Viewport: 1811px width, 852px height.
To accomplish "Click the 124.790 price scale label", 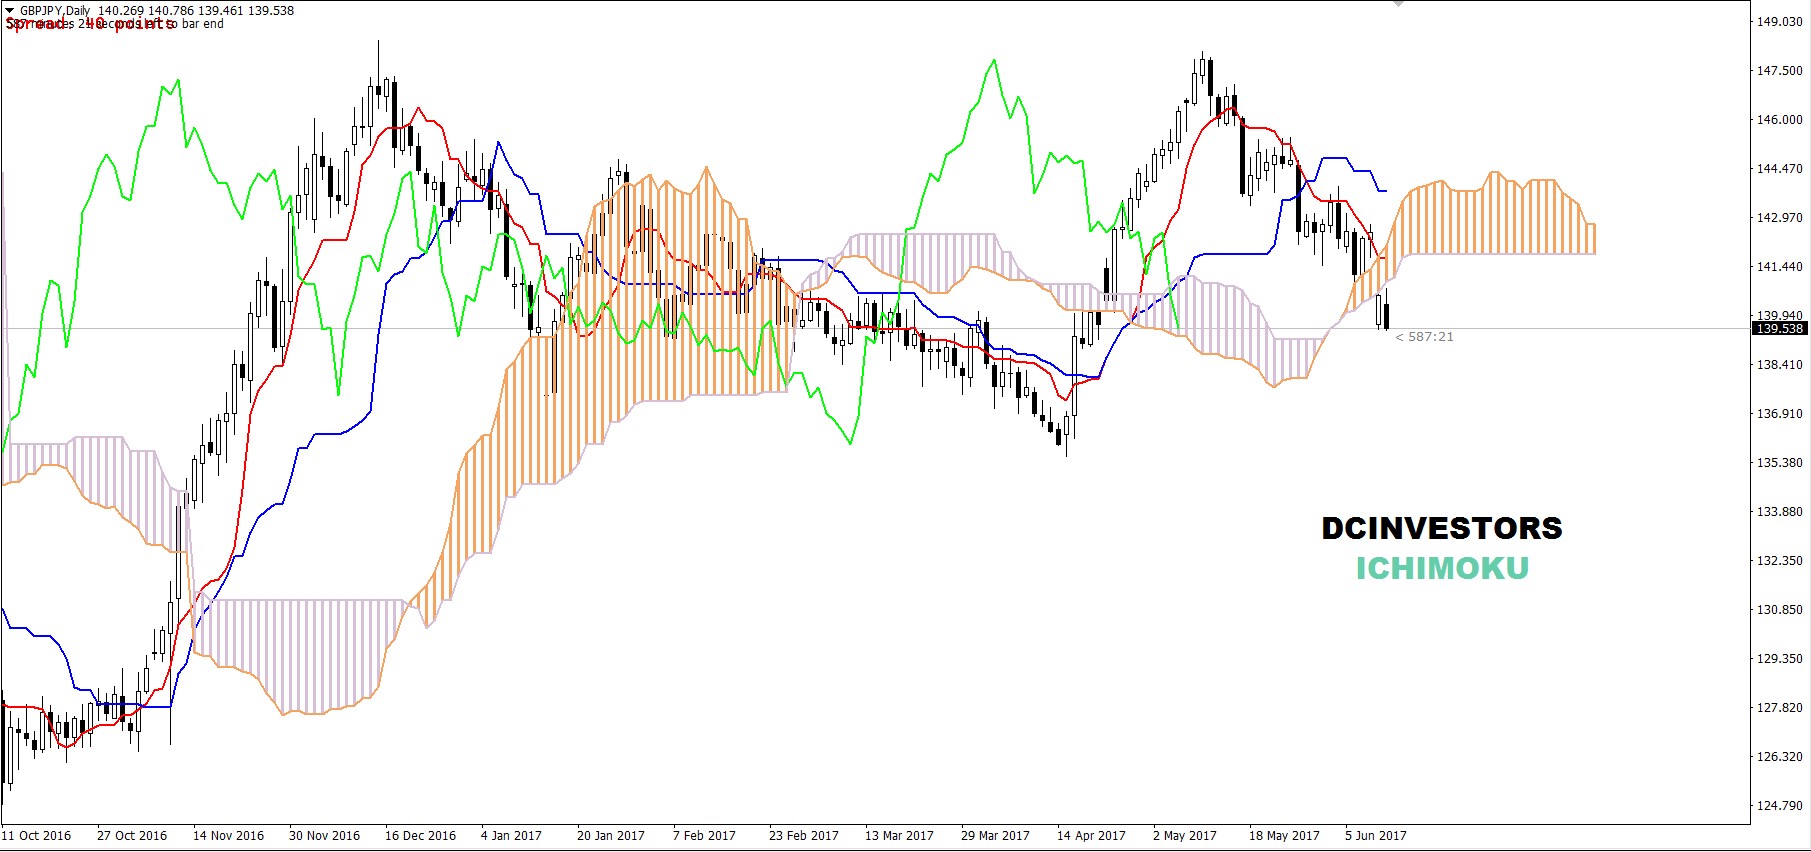I will pos(1780,806).
